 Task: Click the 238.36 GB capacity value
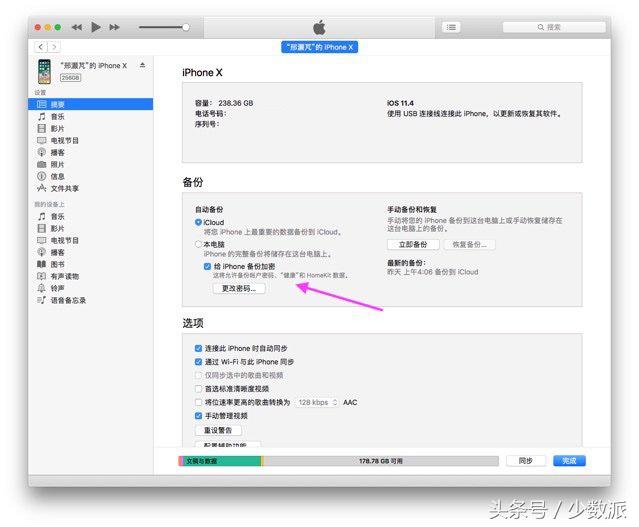pyautogui.click(x=236, y=103)
